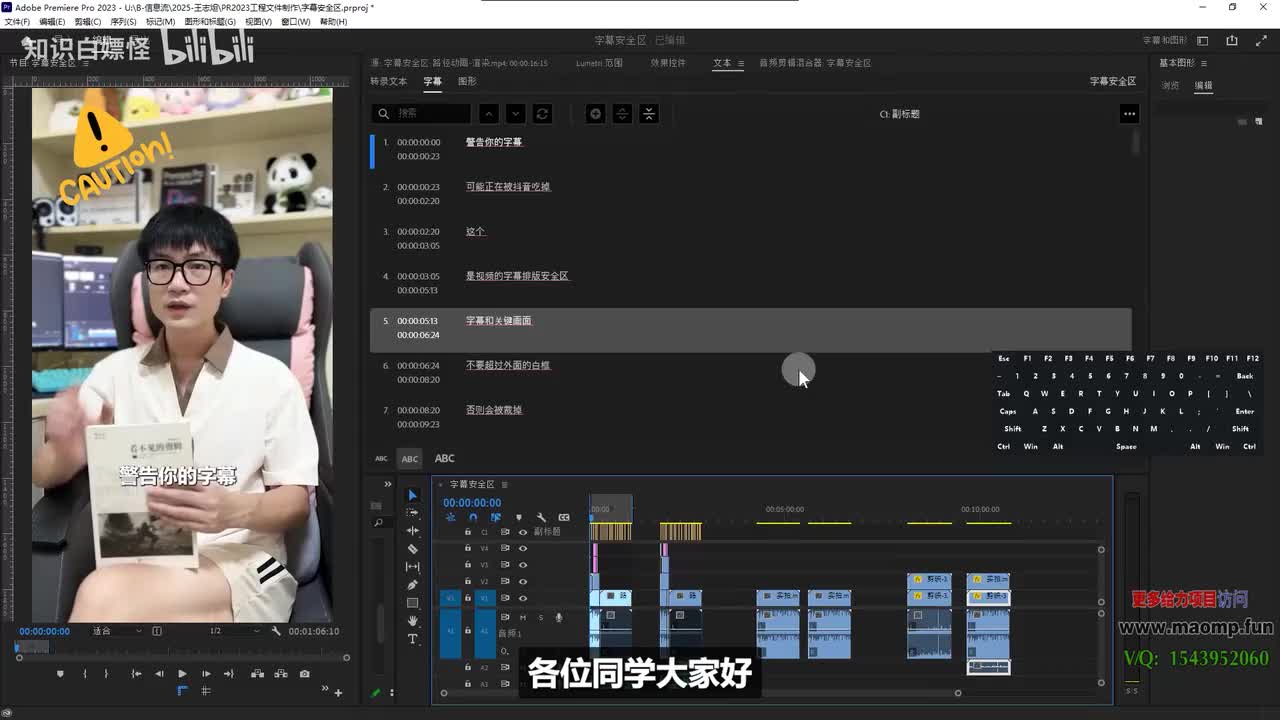
Task: Toggle nest sequence insert mode
Action: click(451, 517)
